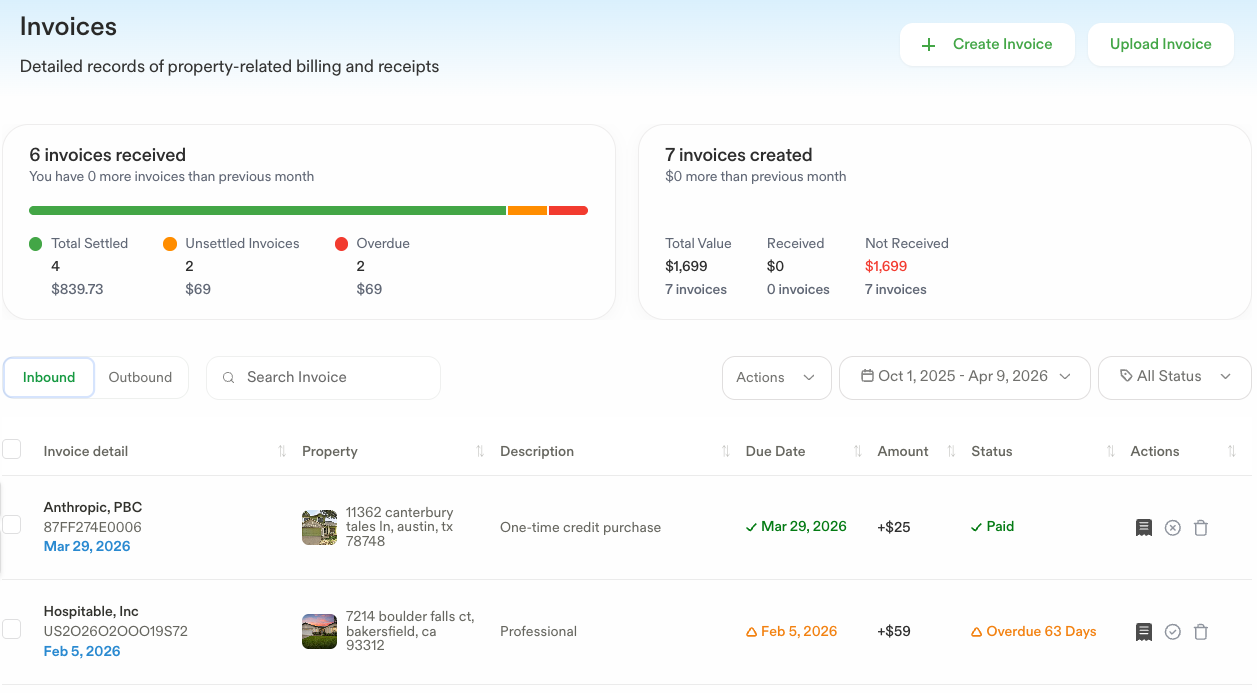Image resolution: width=1257 pixels, height=693 pixels.
Task: Click the 6 invoices received heading
Action: tap(108, 155)
